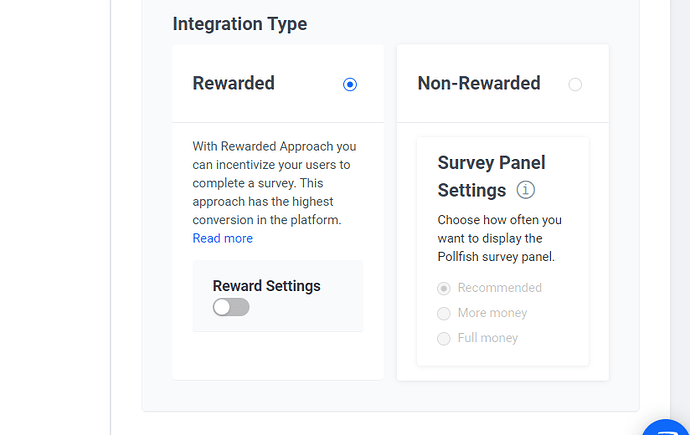690x435 pixels.
Task: Click the Integration Type heading
Action: [240, 24]
